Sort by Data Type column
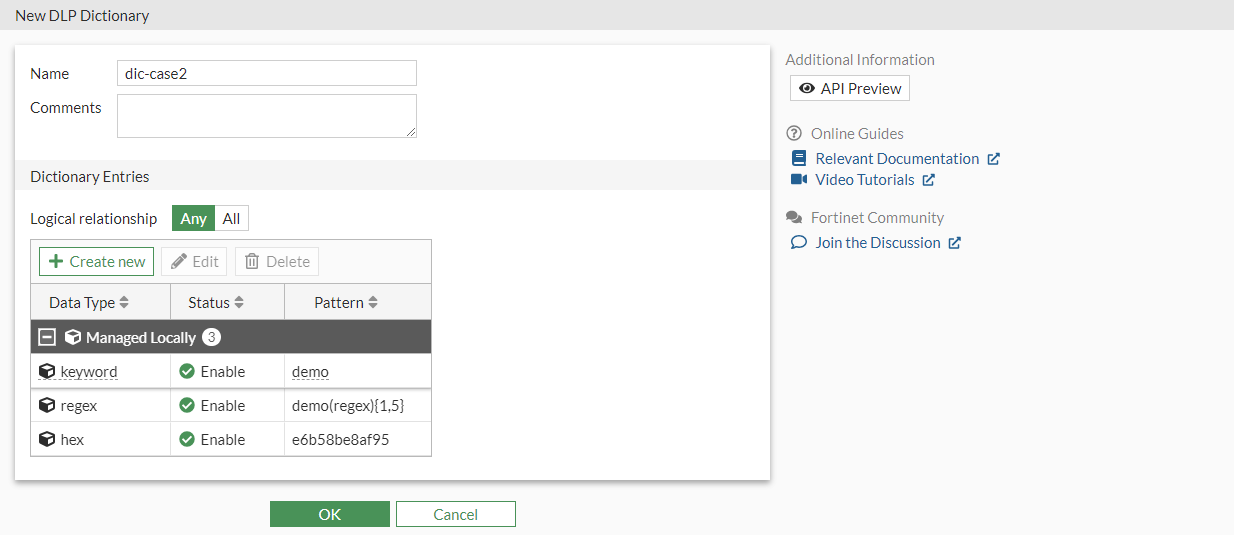Image resolution: width=1234 pixels, height=535 pixels. tap(124, 302)
